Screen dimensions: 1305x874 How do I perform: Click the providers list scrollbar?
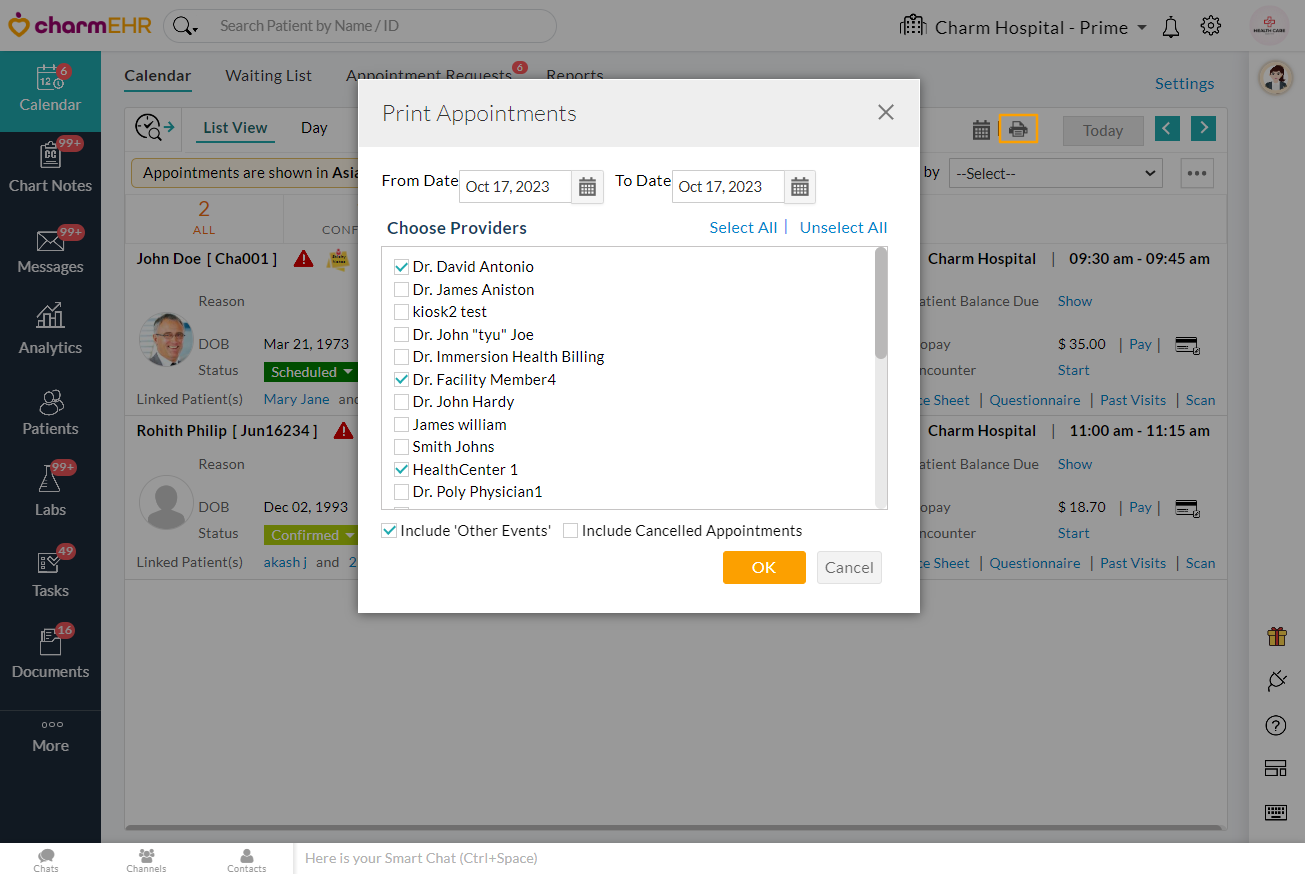point(881,380)
